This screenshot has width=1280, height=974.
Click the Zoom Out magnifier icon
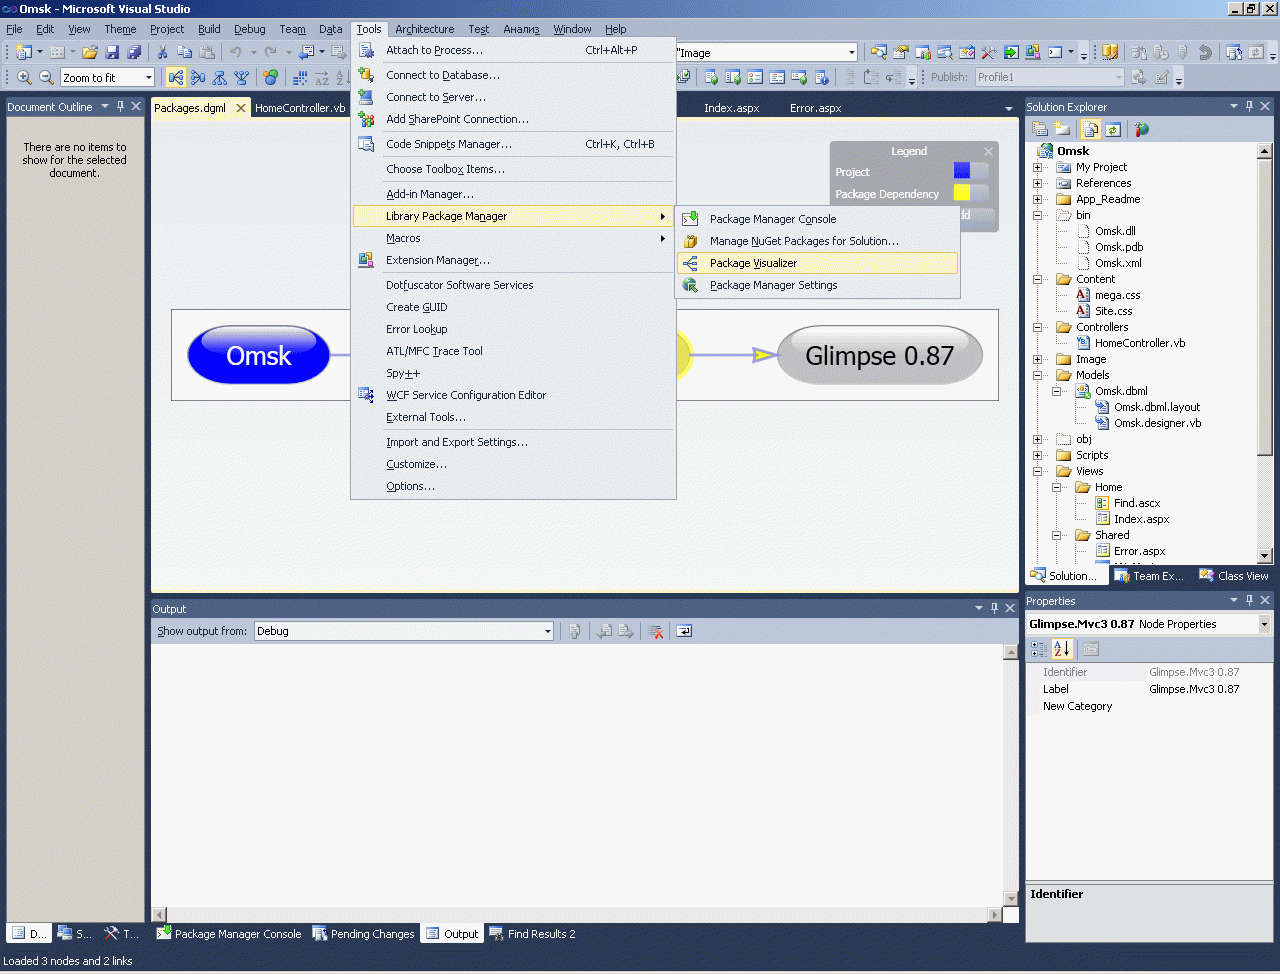point(46,77)
